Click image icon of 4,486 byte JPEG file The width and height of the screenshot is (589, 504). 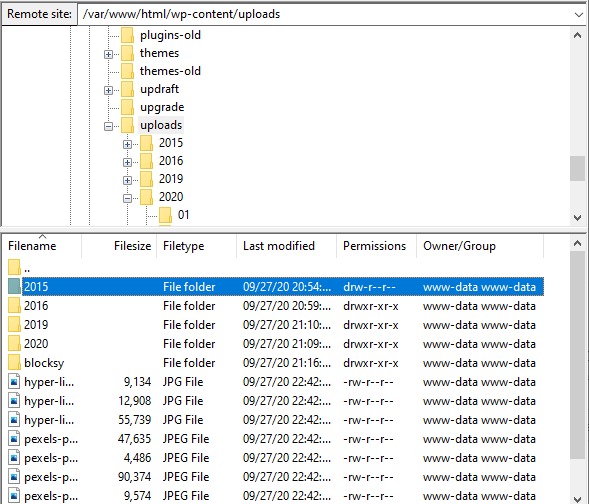click(x=14, y=458)
